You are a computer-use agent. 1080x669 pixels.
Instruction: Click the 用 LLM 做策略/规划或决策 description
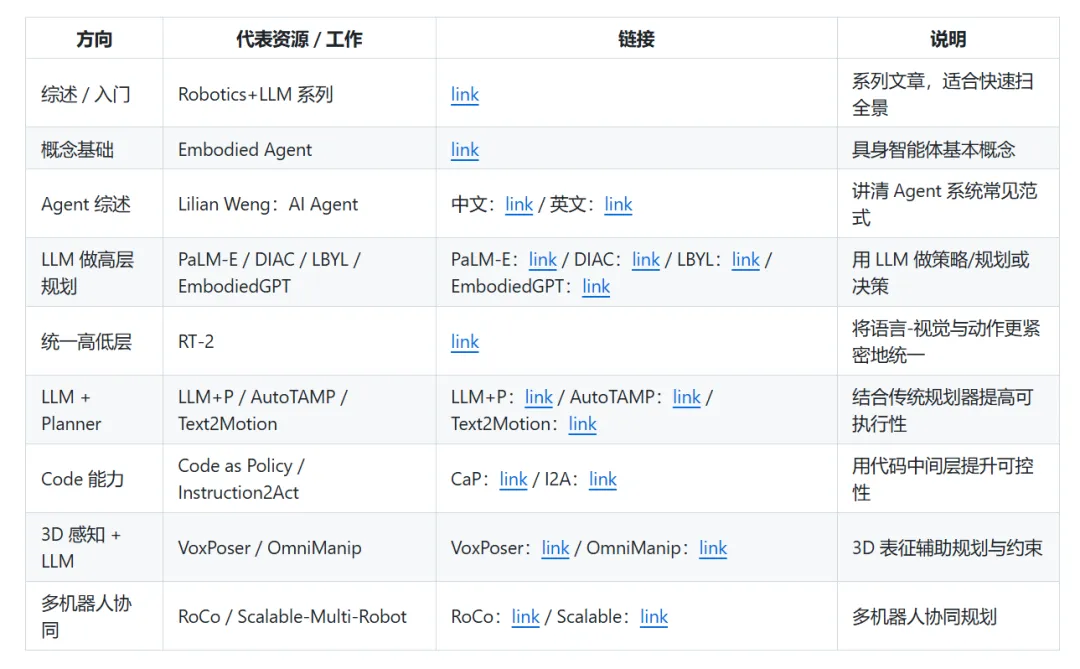[948, 273]
